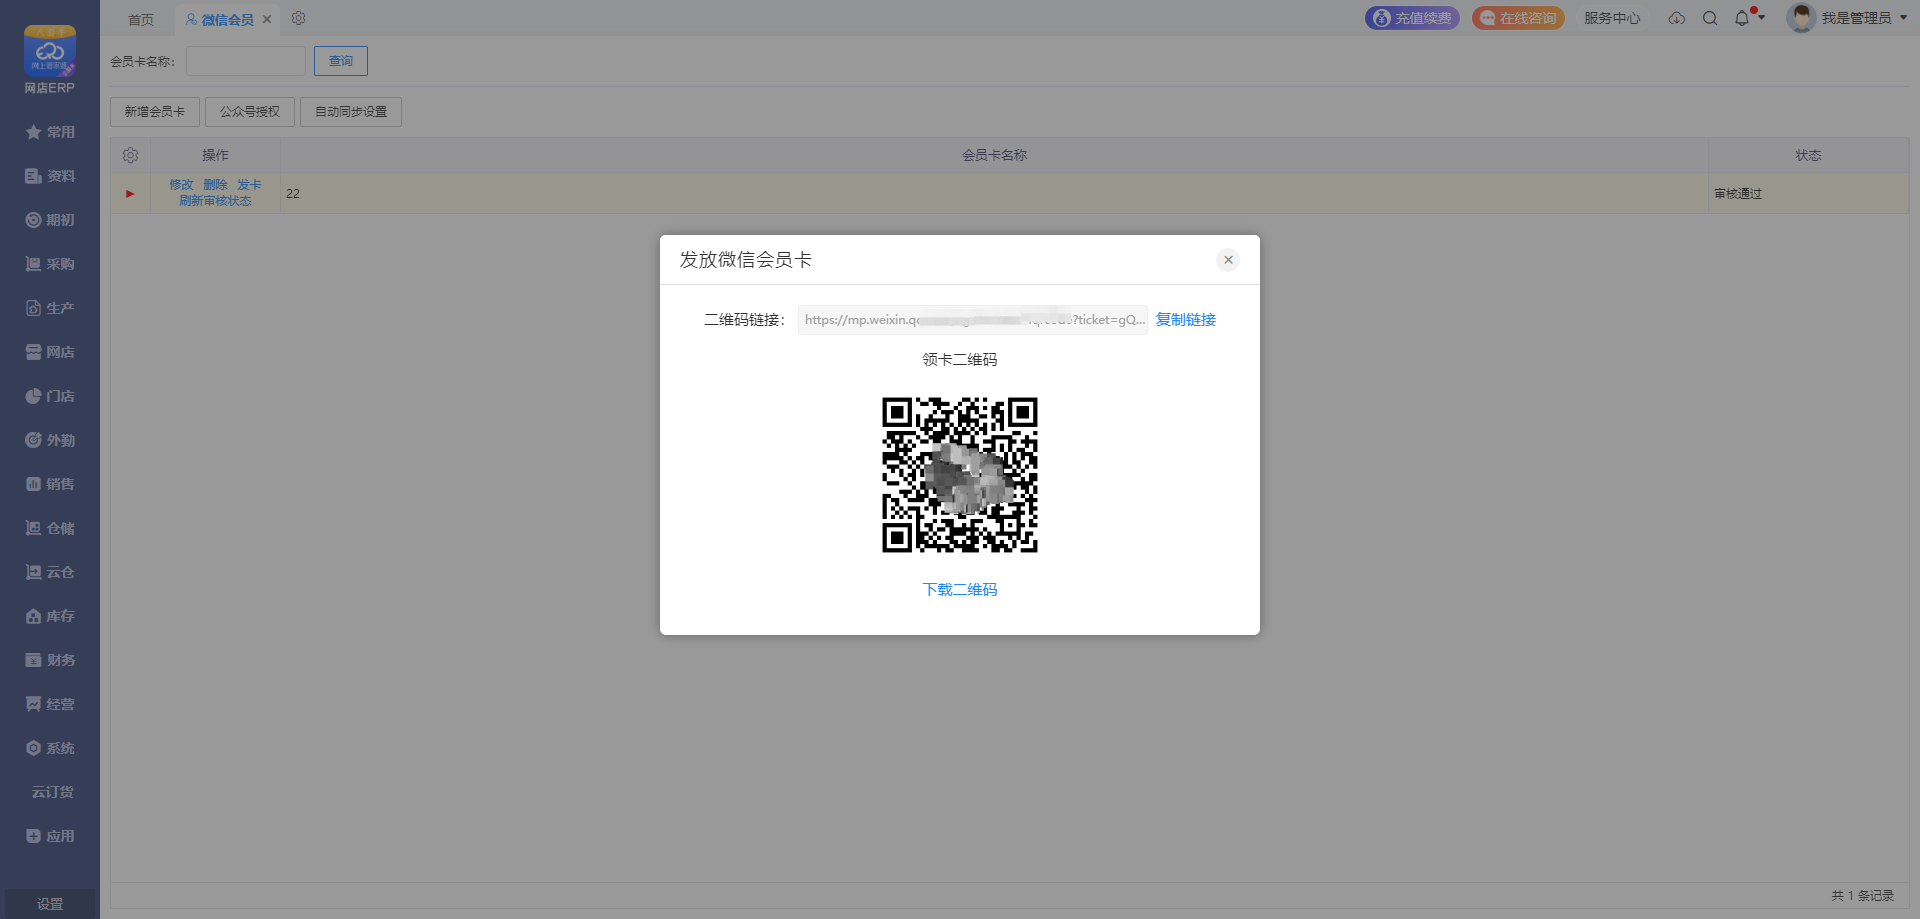This screenshot has height=919, width=1920.
Task: Click the 自动同步设置 button
Action: coord(351,112)
